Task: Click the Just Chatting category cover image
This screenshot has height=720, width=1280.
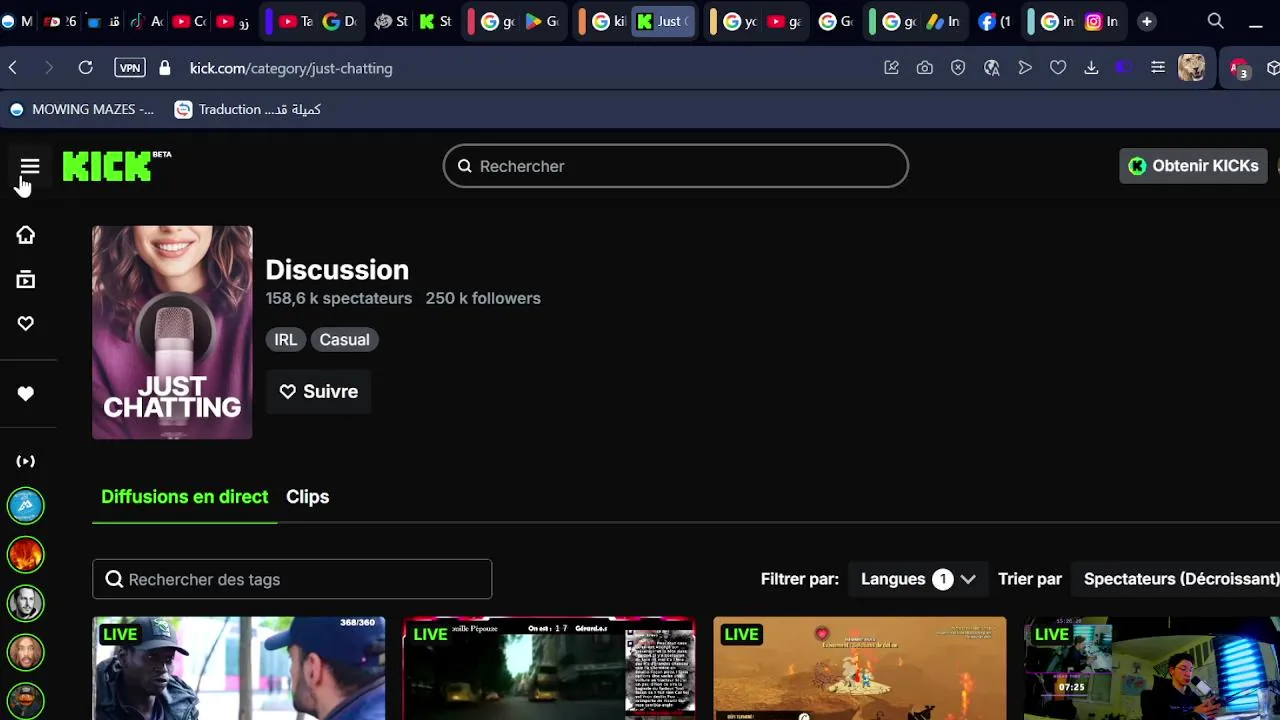Action: point(172,332)
